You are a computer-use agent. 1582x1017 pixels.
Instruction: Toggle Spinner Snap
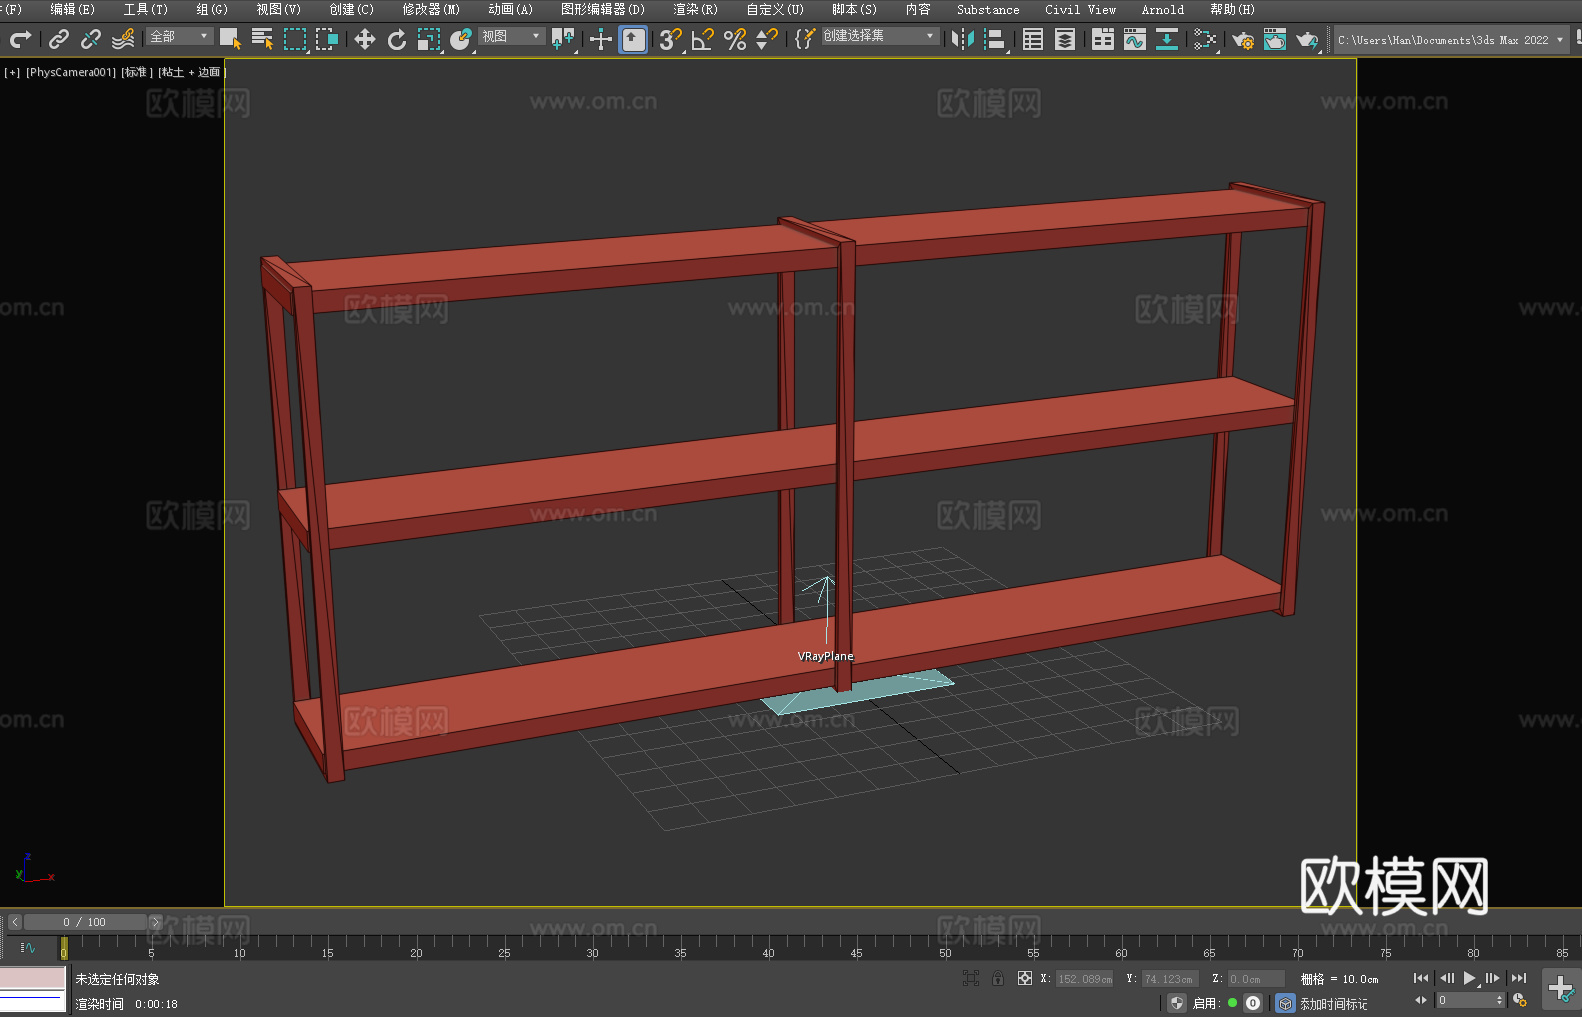coord(767,39)
